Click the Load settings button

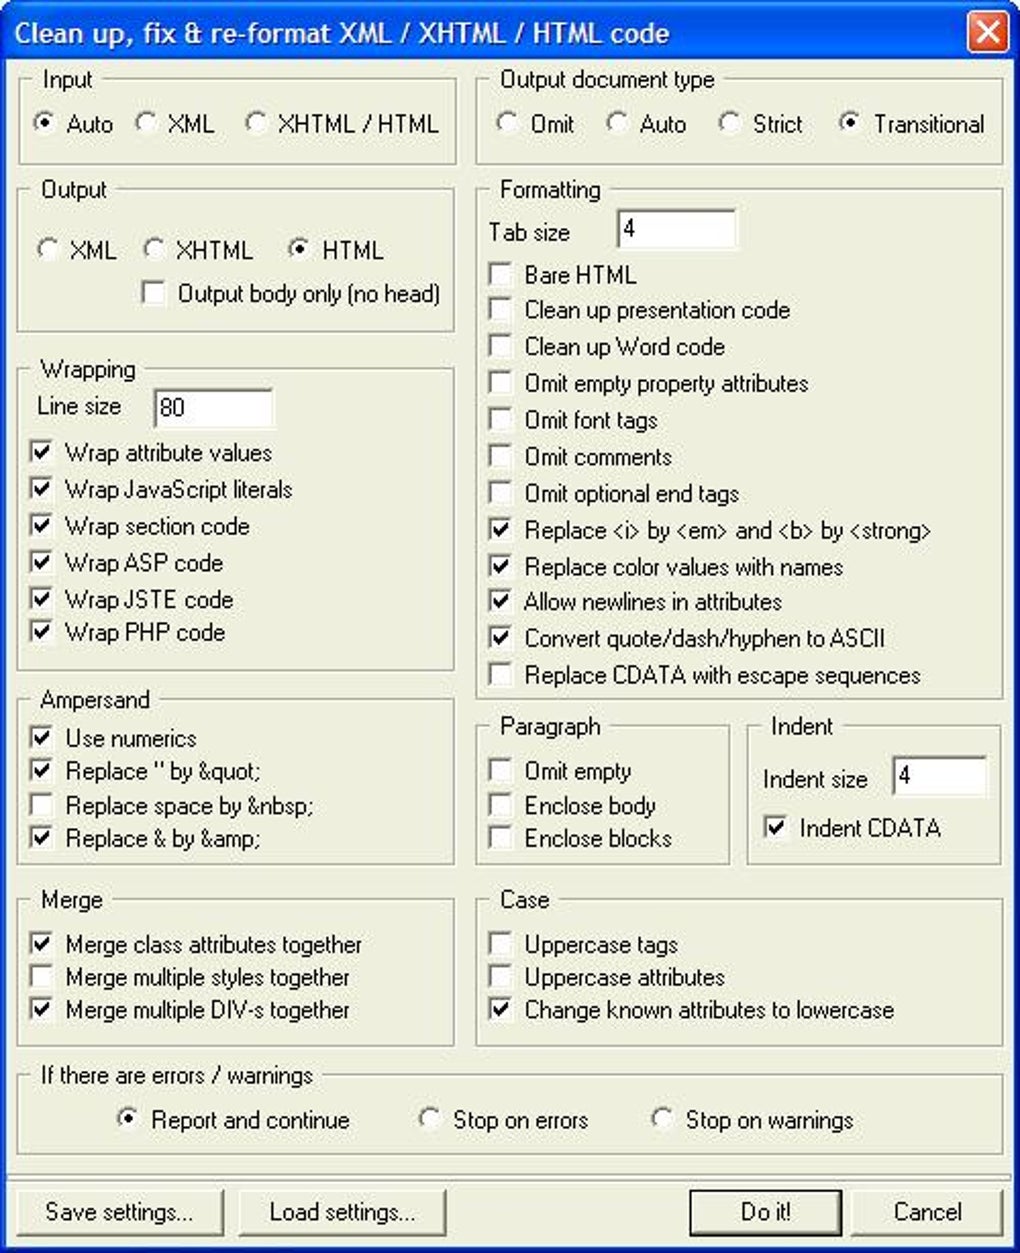click(342, 1212)
